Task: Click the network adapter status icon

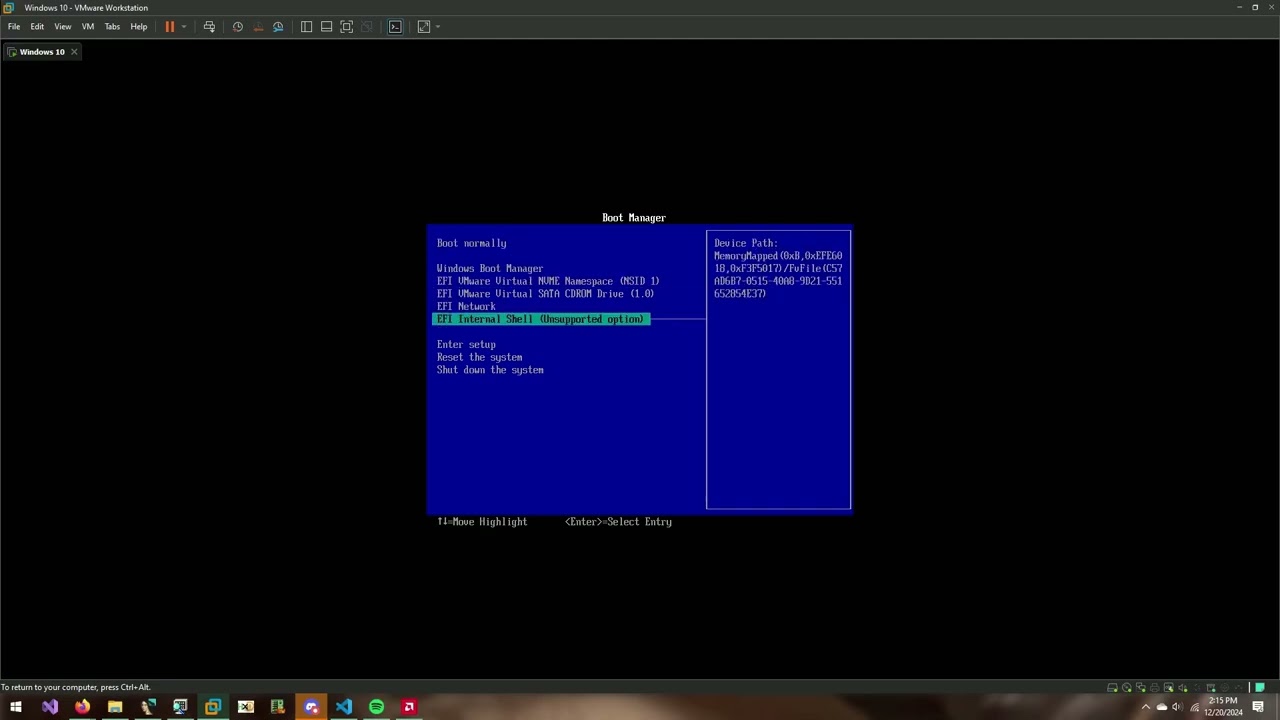Action: tap(1141, 688)
